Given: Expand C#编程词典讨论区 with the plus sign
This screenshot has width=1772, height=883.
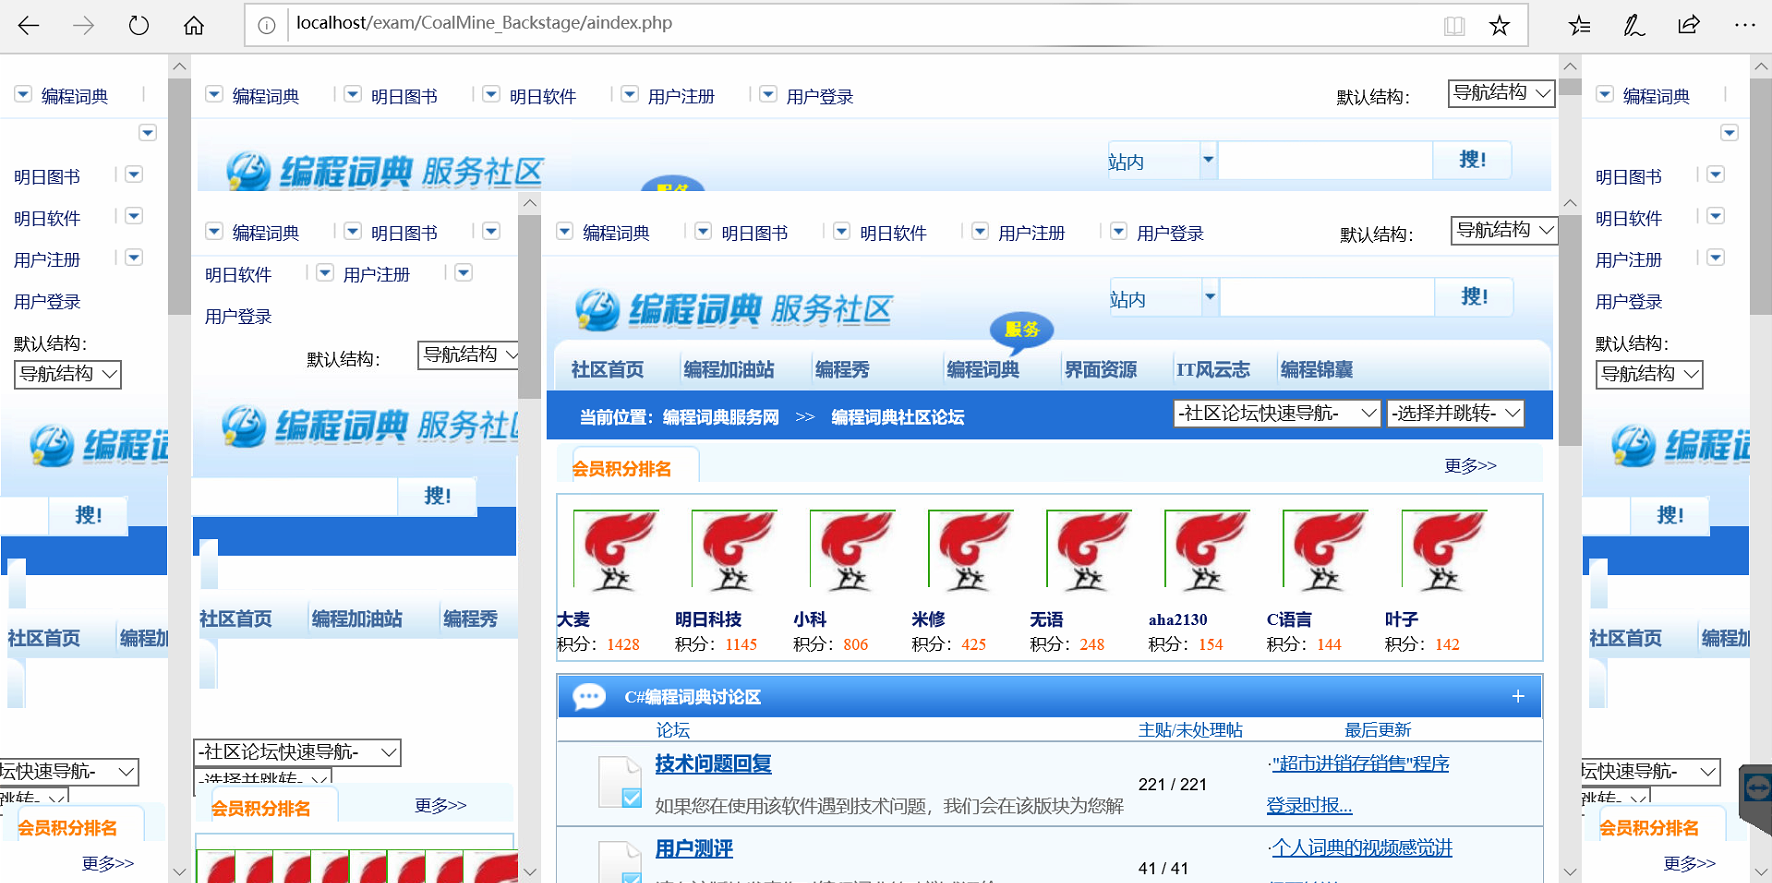Looking at the screenshot, I should click(x=1518, y=696).
